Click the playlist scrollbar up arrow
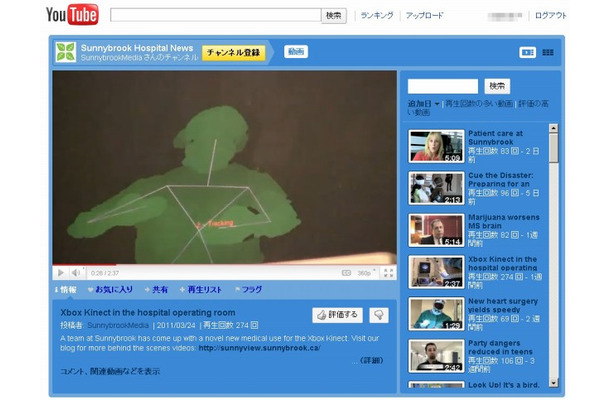 [x=553, y=128]
